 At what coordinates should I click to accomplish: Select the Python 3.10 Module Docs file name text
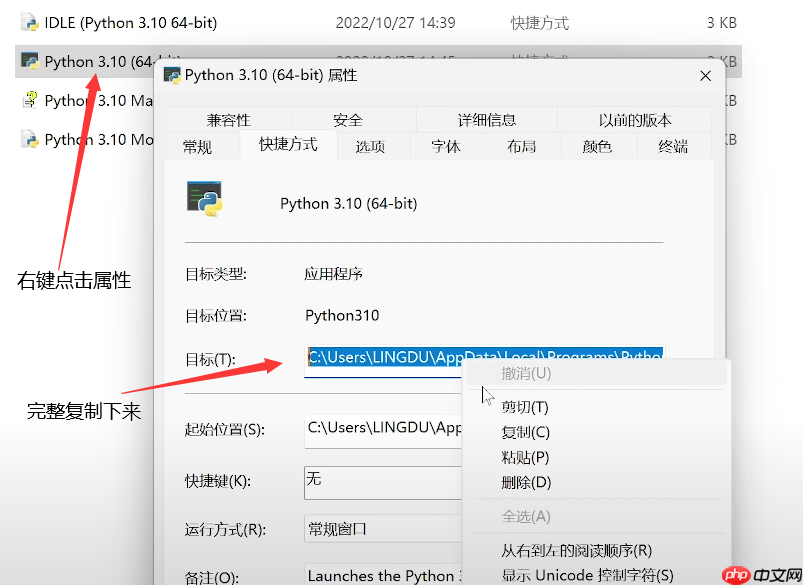coord(99,139)
